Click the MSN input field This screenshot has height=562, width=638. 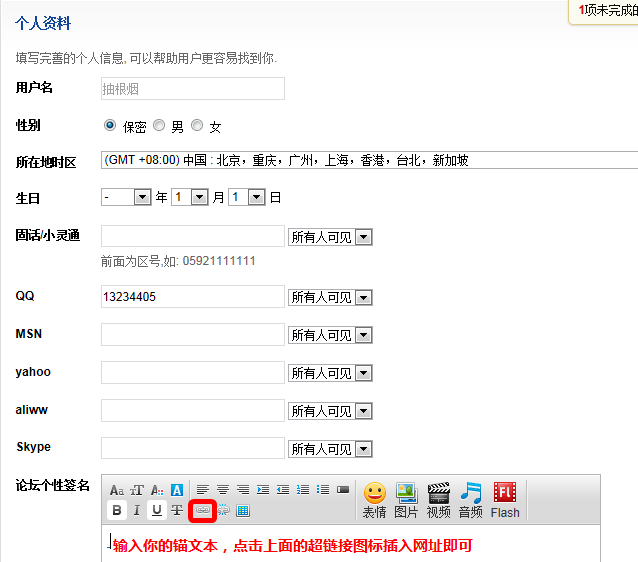pos(193,334)
